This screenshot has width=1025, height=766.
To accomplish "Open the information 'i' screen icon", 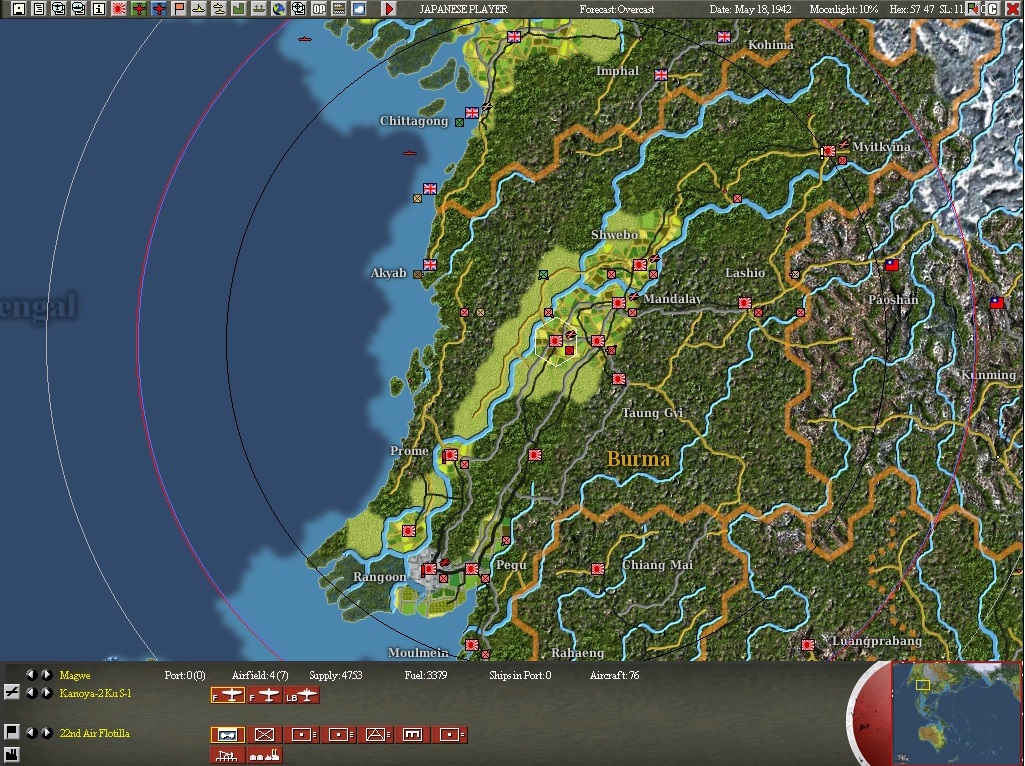I will coord(99,8).
